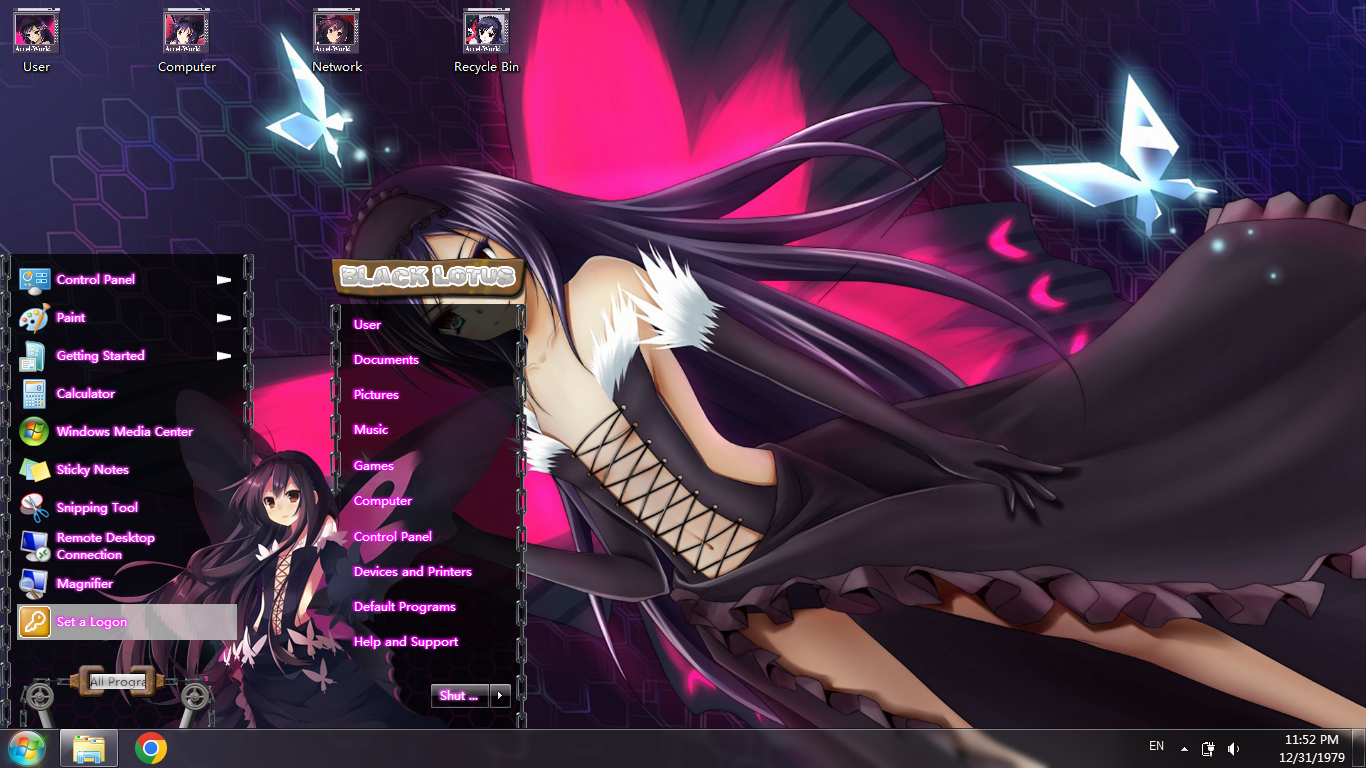This screenshot has width=1366, height=768.
Task: Open Music from Start menu
Action: tap(371, 430)
